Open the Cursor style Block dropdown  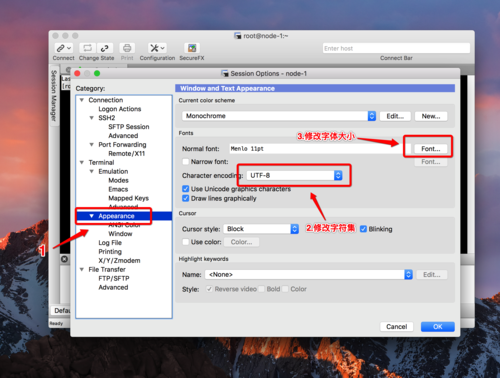coord(261,229)
